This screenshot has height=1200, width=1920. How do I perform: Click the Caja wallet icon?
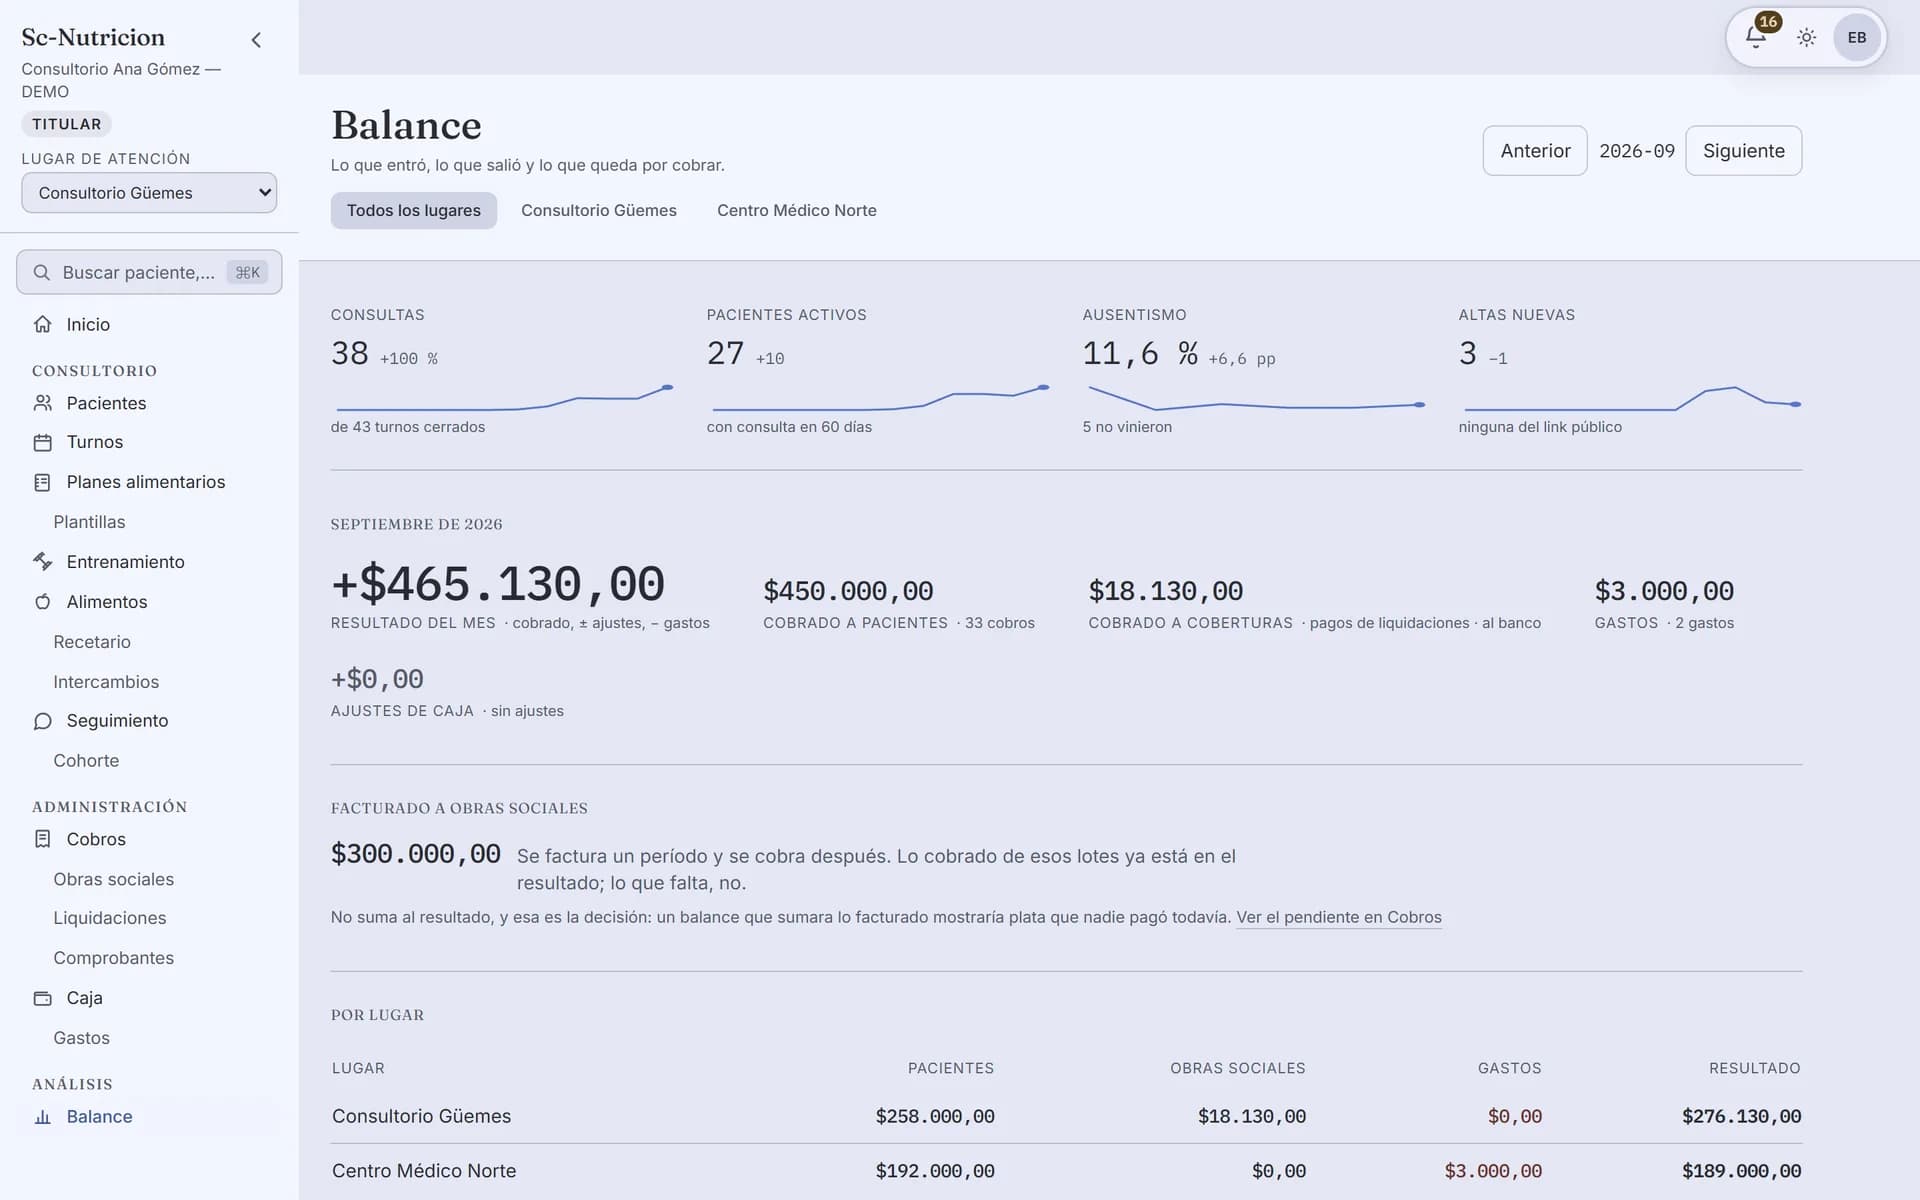tap(42, 998)
